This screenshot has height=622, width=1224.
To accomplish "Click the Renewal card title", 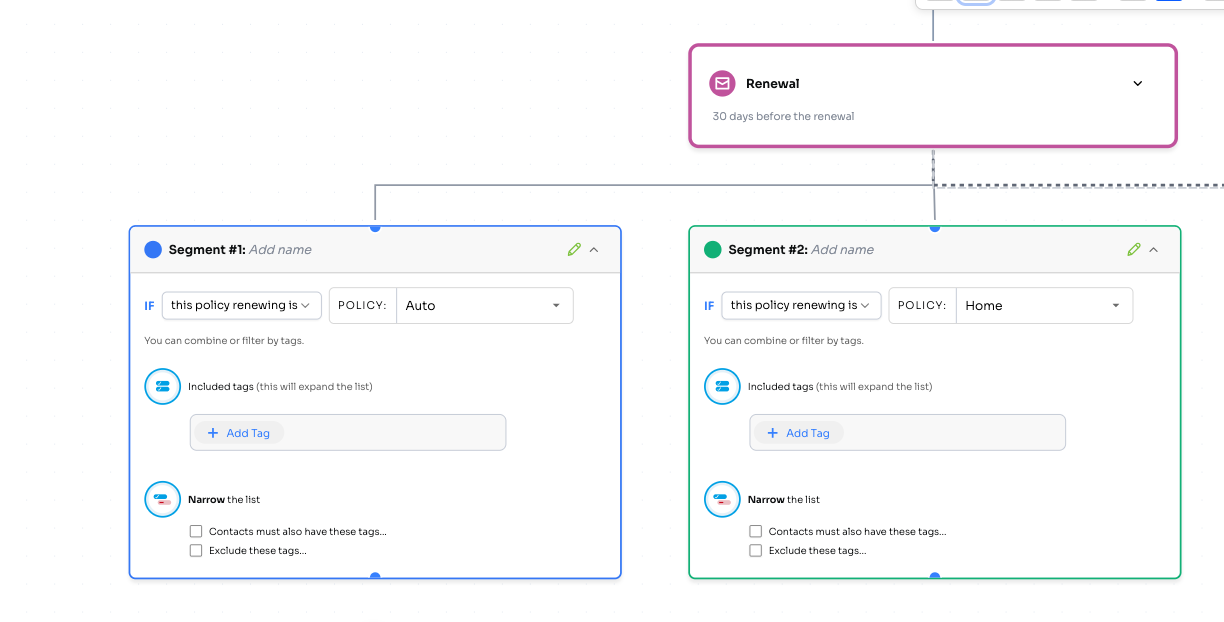I will 773,84.
